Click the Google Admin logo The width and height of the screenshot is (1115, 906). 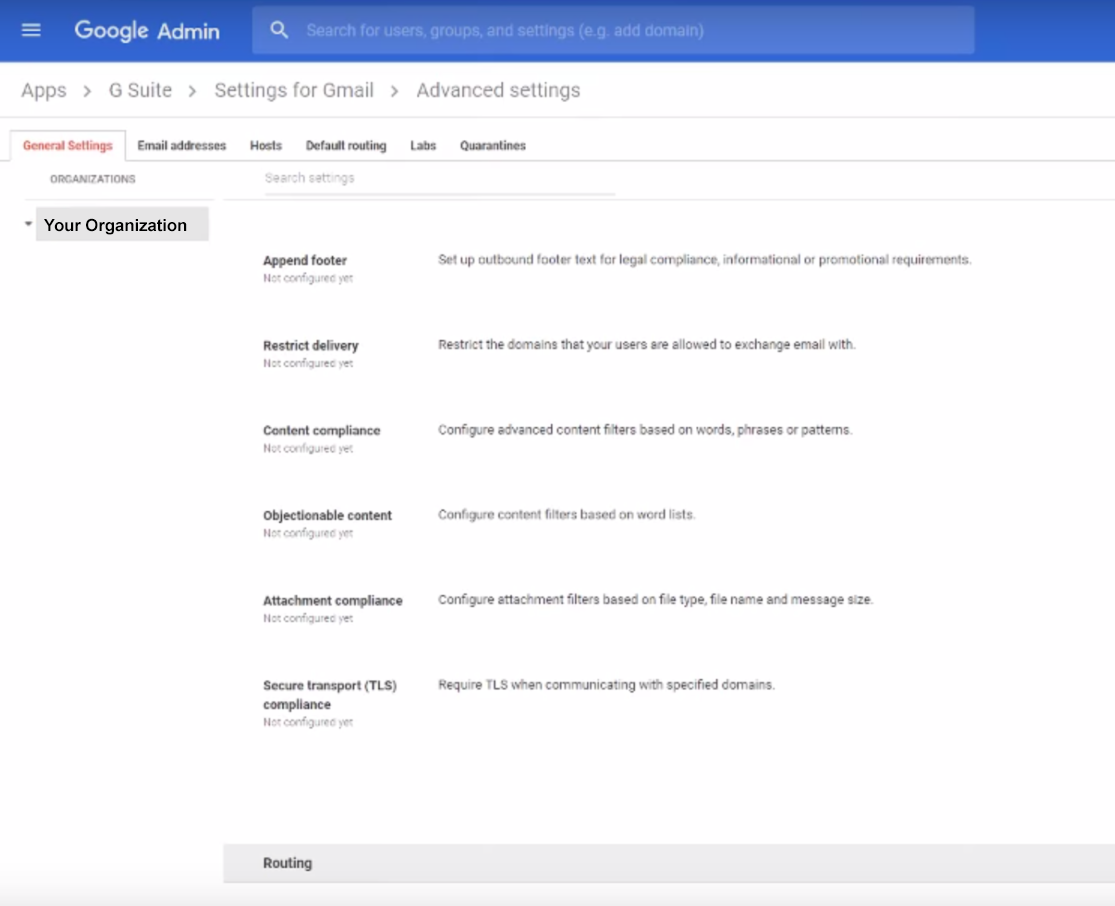(147, 30)
